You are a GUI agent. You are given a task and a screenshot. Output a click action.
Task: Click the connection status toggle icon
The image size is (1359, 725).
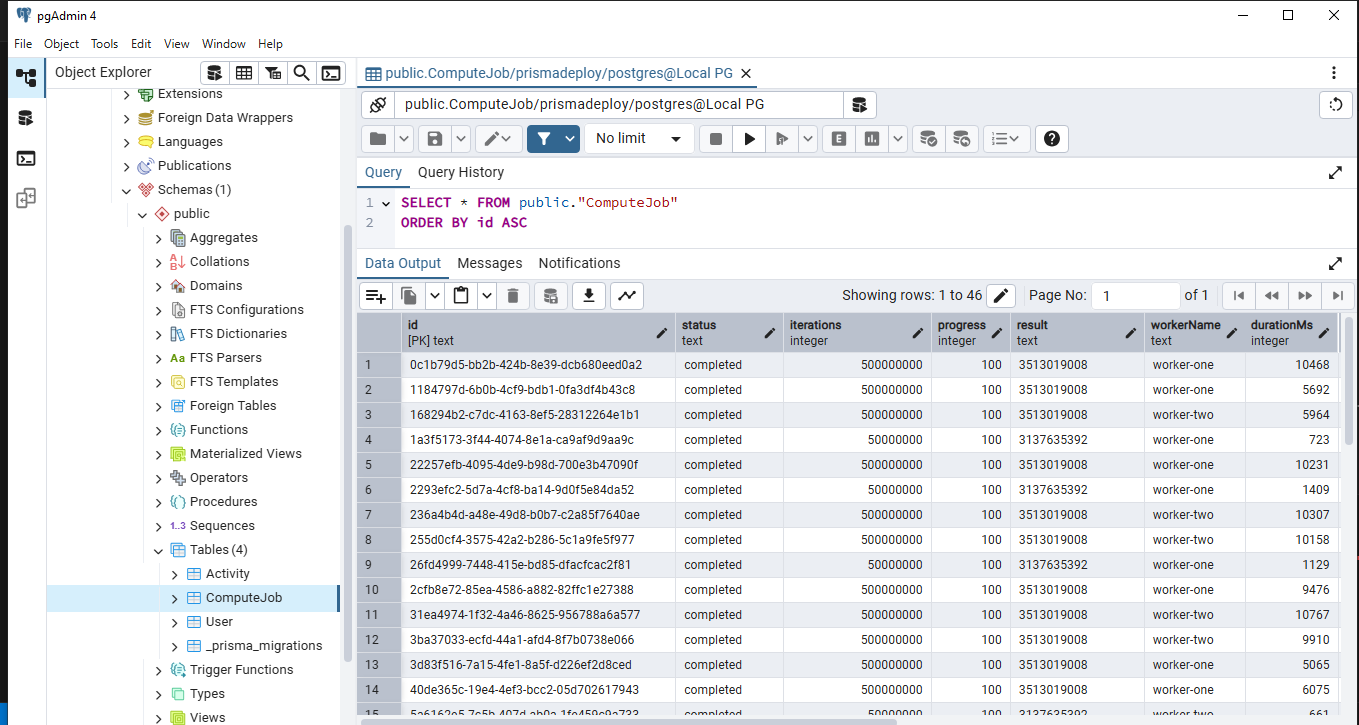(378, 105)
